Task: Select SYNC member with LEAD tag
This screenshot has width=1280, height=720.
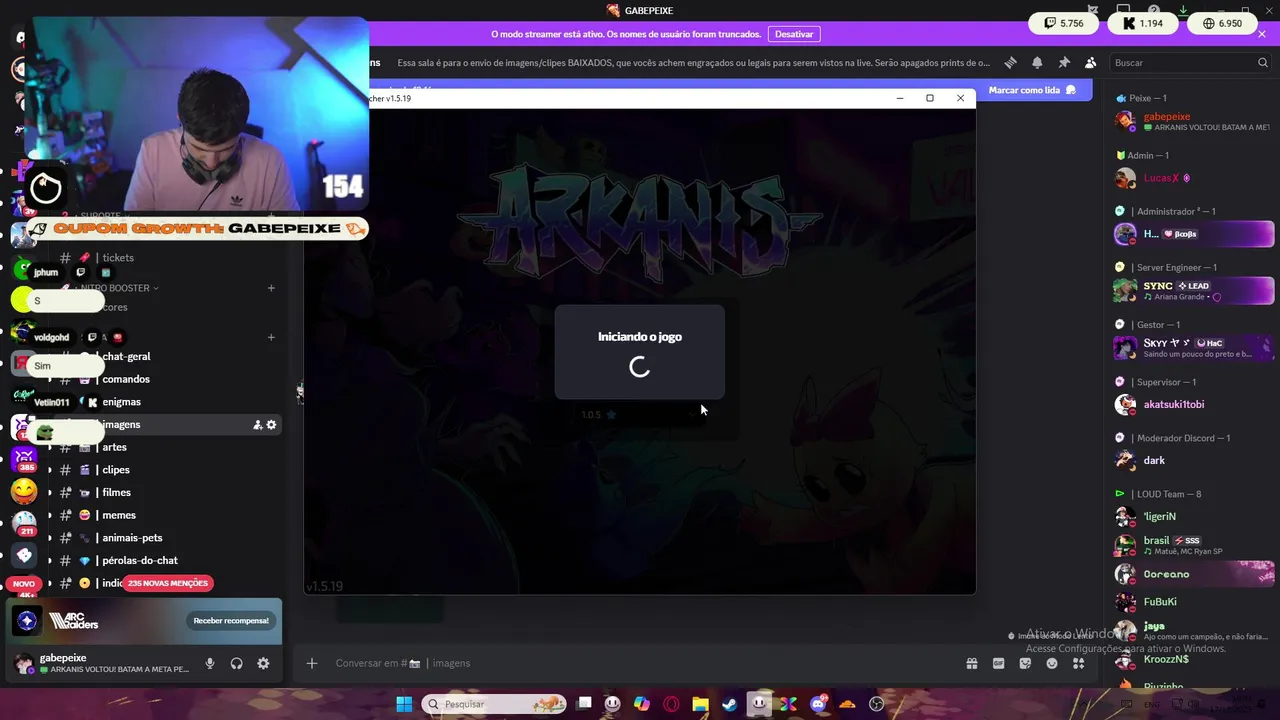Action: (x=1193, y=290)
